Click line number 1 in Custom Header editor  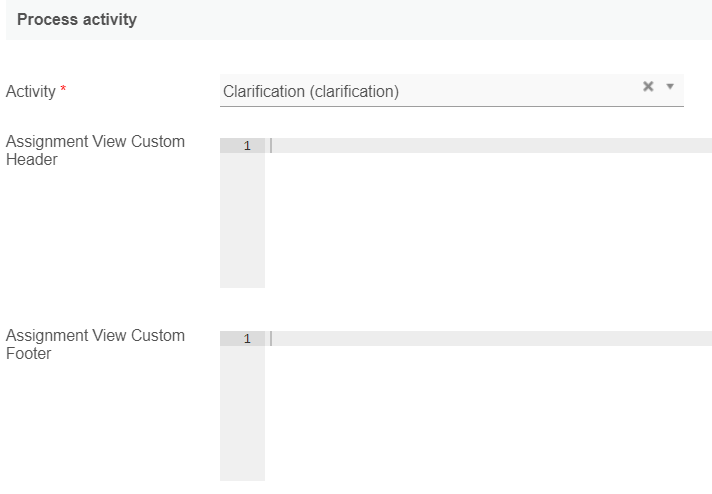pyautogui.click(x=246, y=146)
